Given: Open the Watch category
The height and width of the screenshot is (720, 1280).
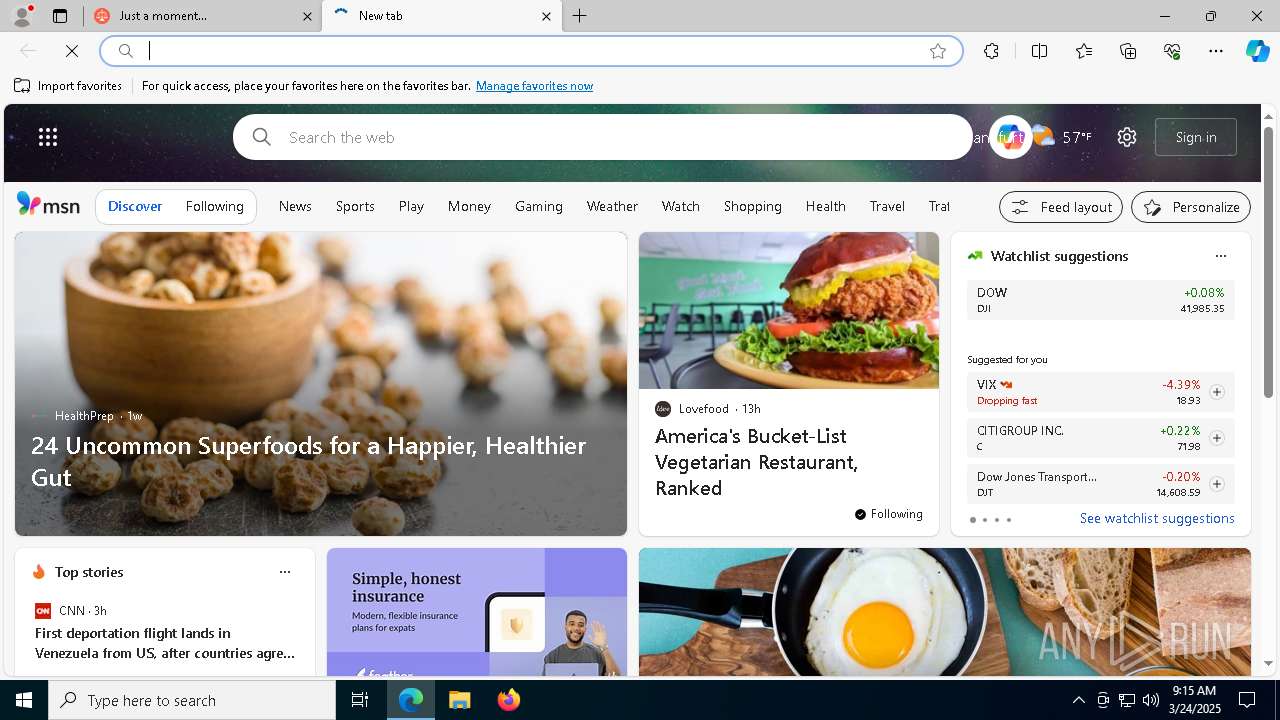Looking at the screenshot, I should click(681, 206).
